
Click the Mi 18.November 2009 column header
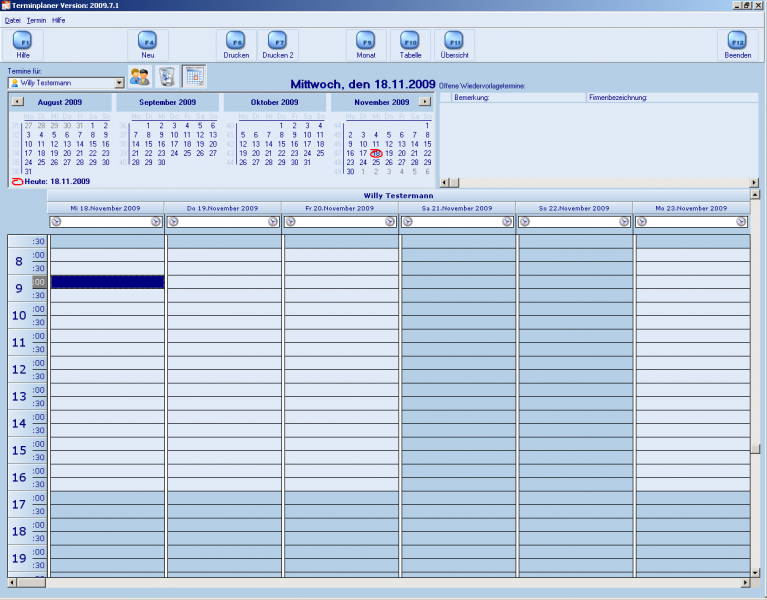(x=105, y=208)
